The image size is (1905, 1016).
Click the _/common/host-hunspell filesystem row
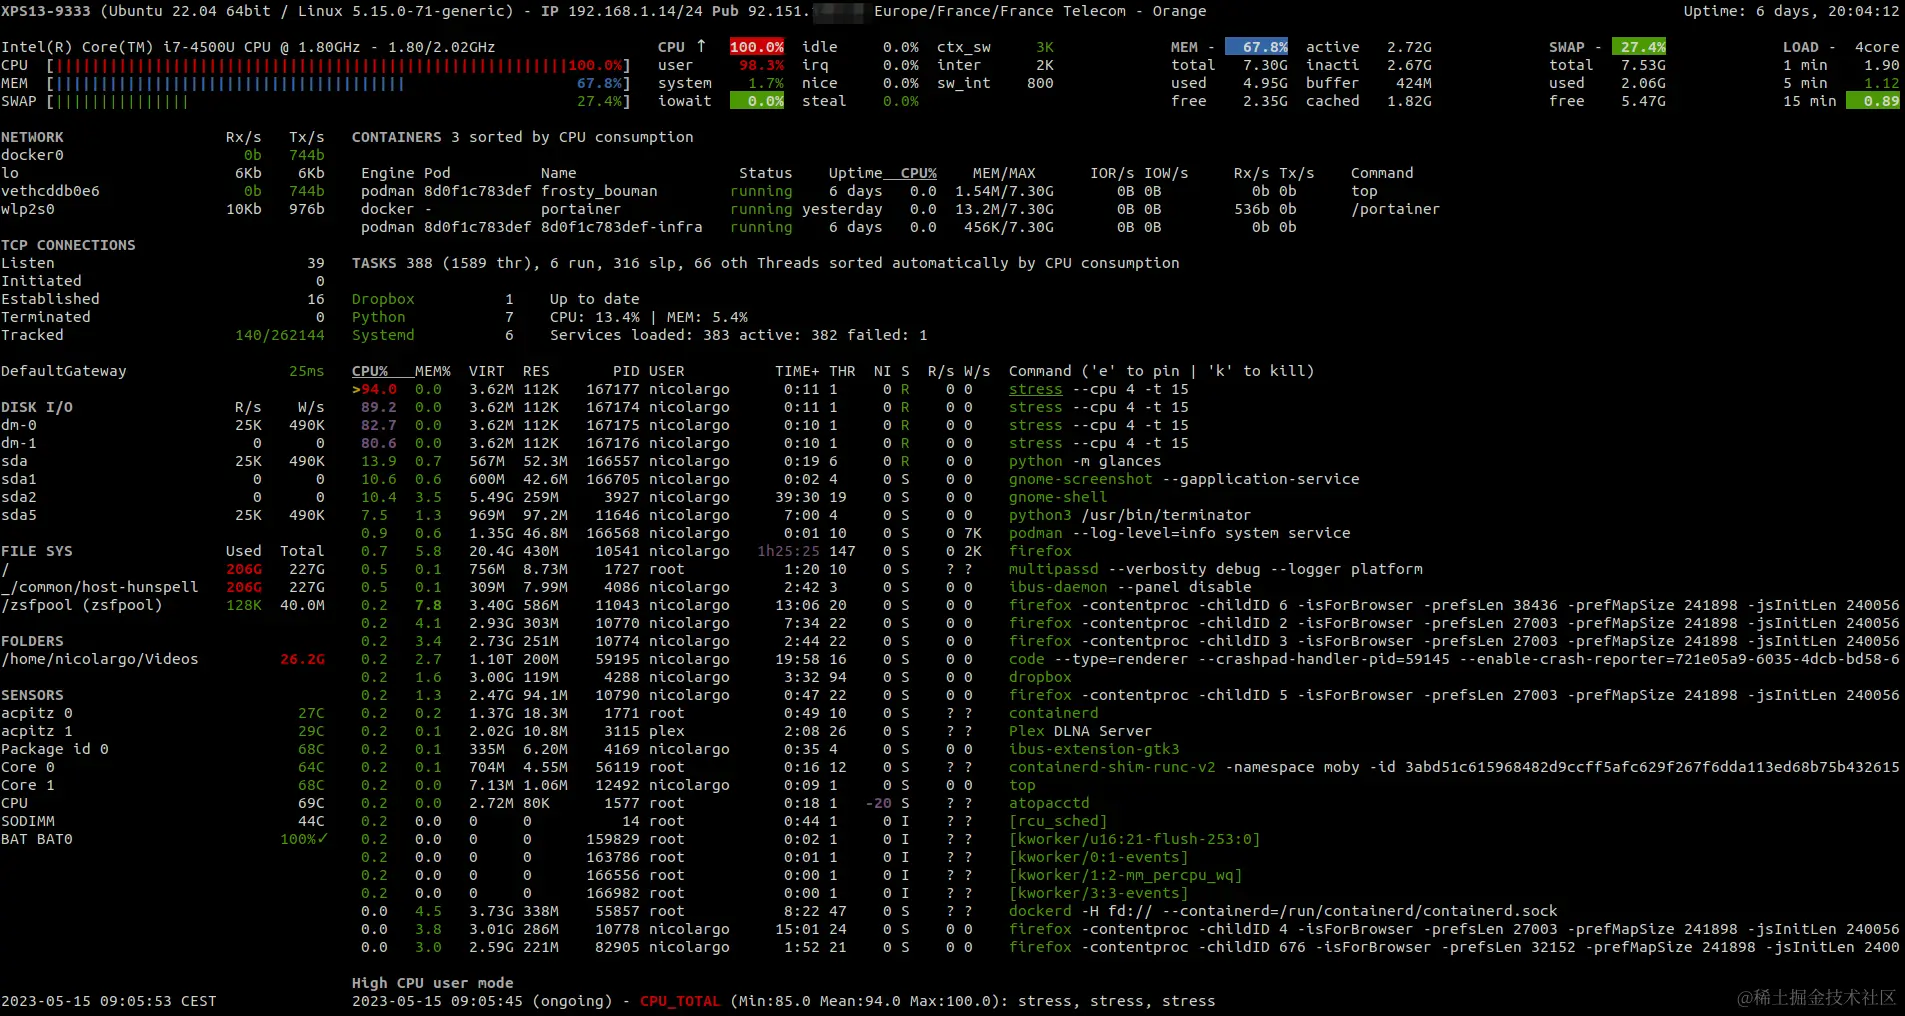pos(163,587)
